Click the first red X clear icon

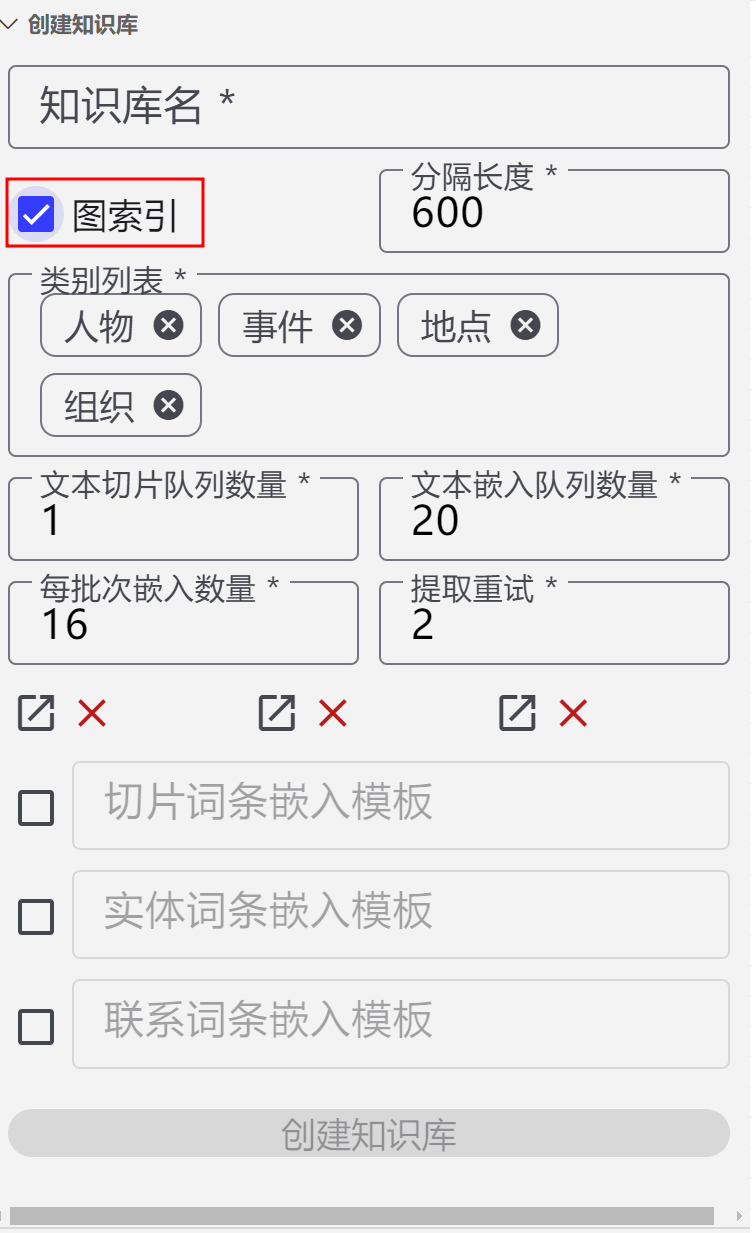(x=92, y=713)
